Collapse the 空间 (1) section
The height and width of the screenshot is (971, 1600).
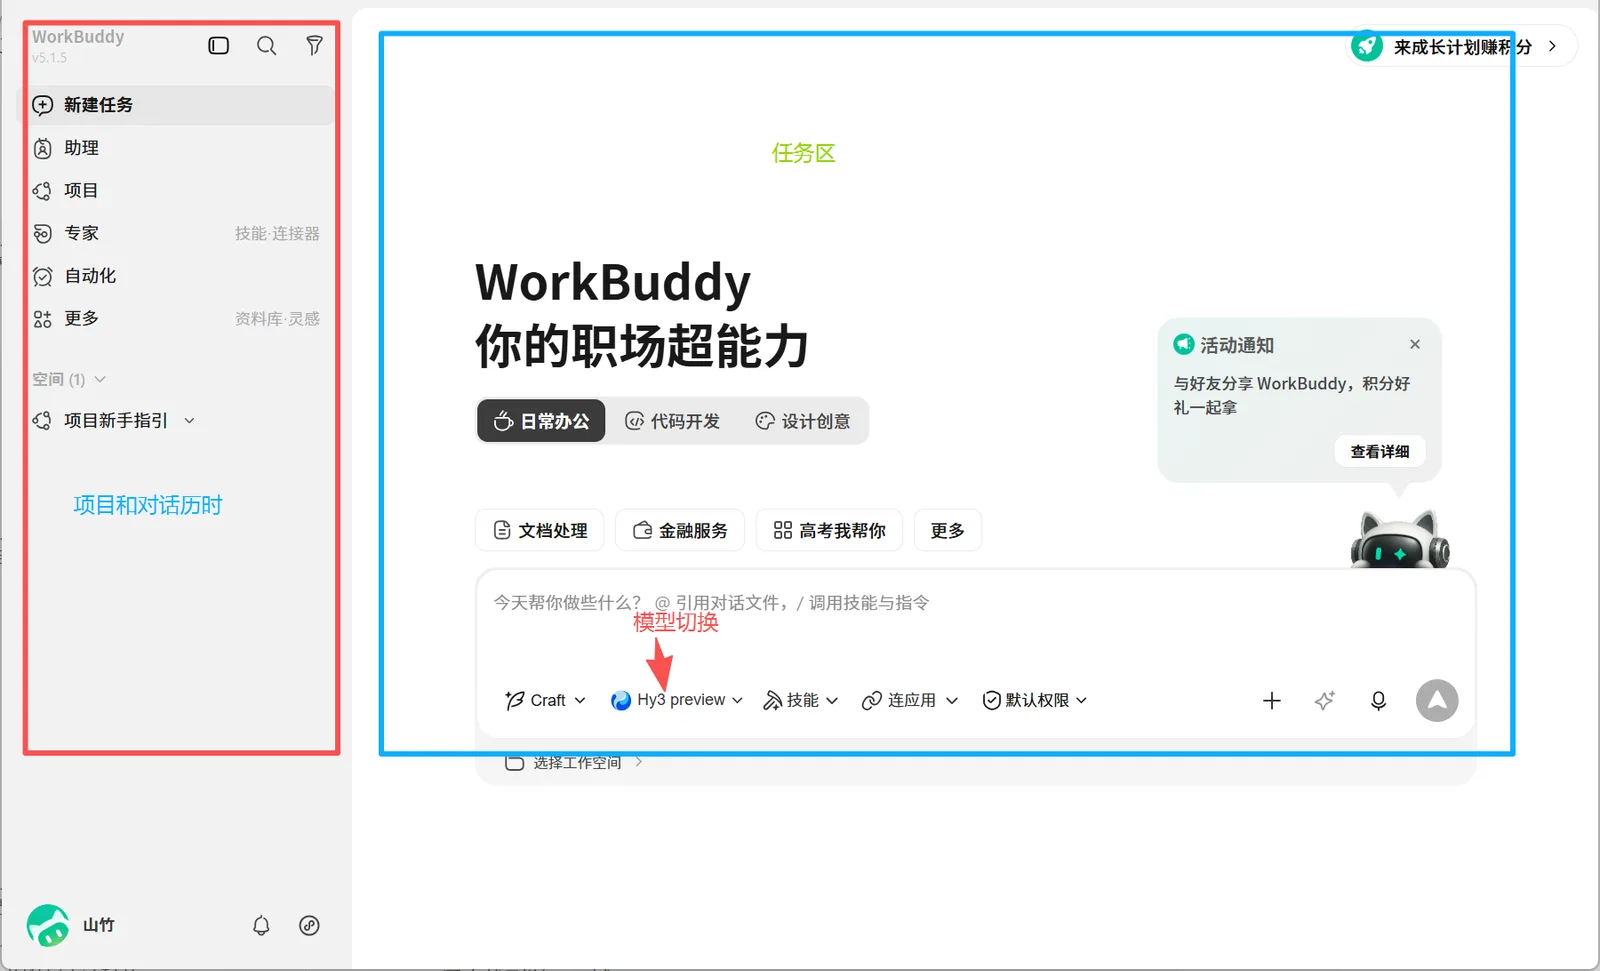click(x=69, y=379)
